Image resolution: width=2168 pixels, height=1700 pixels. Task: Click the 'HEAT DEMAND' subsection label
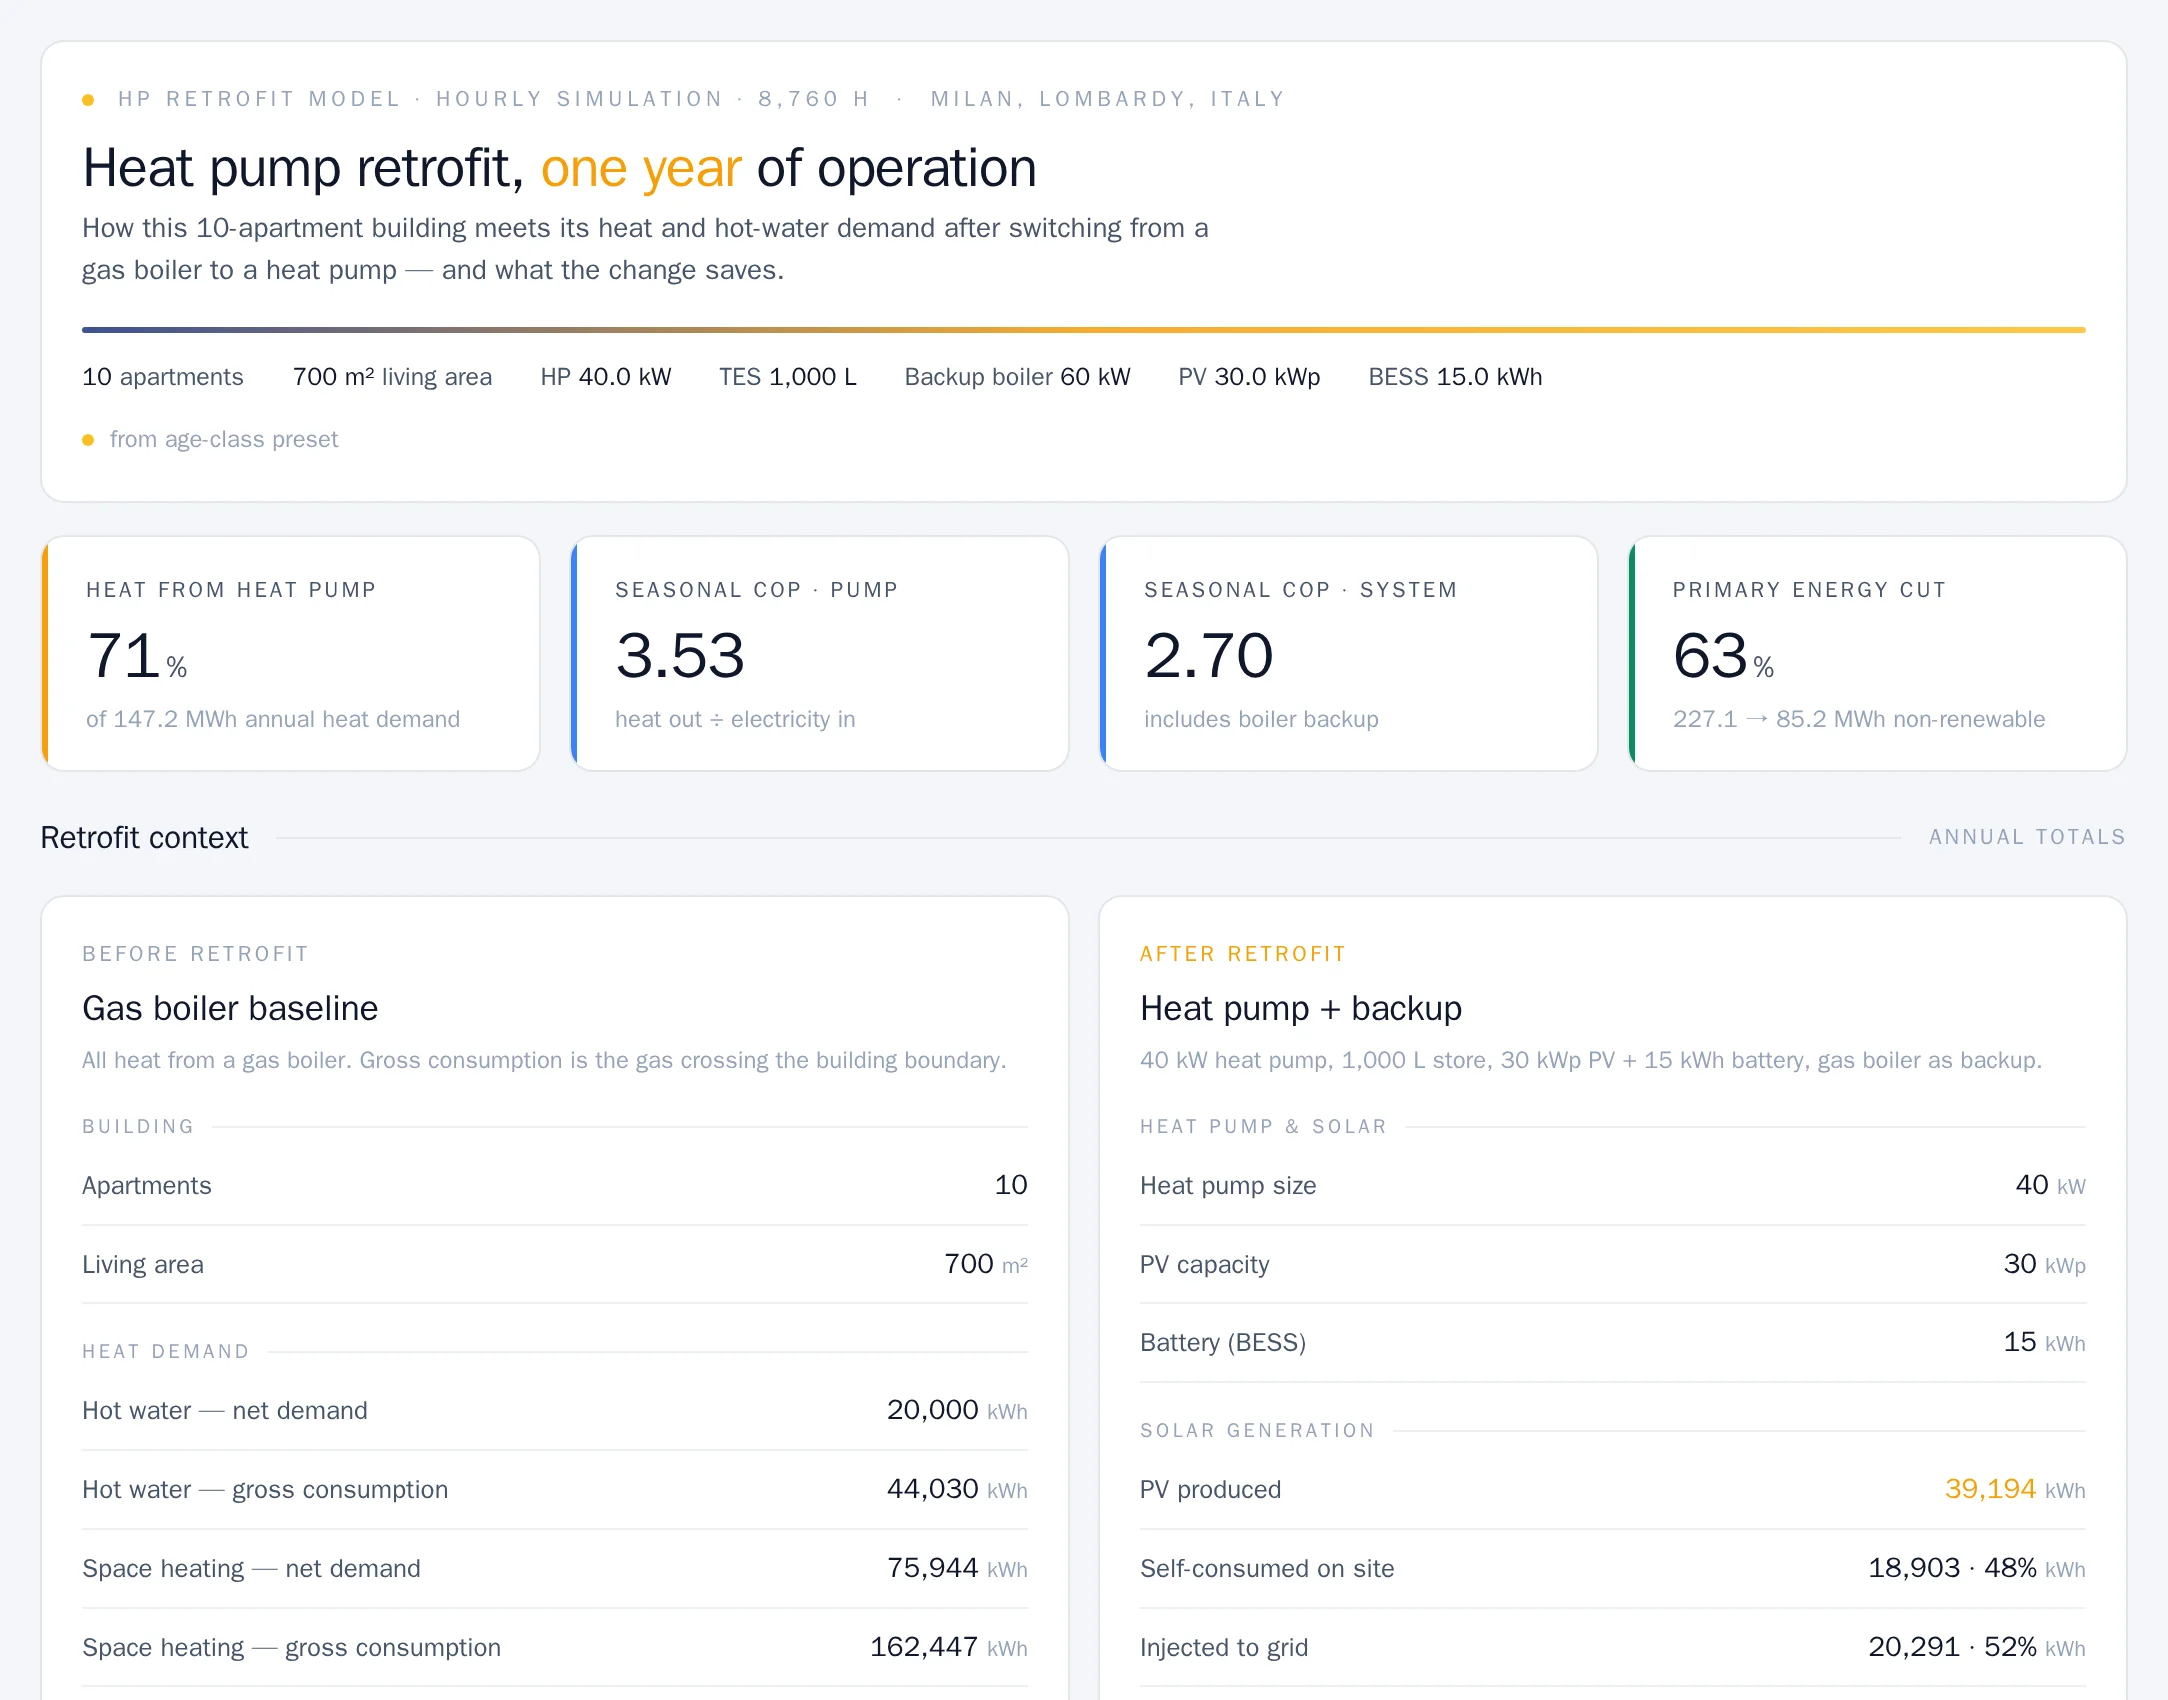point(166,1352)
